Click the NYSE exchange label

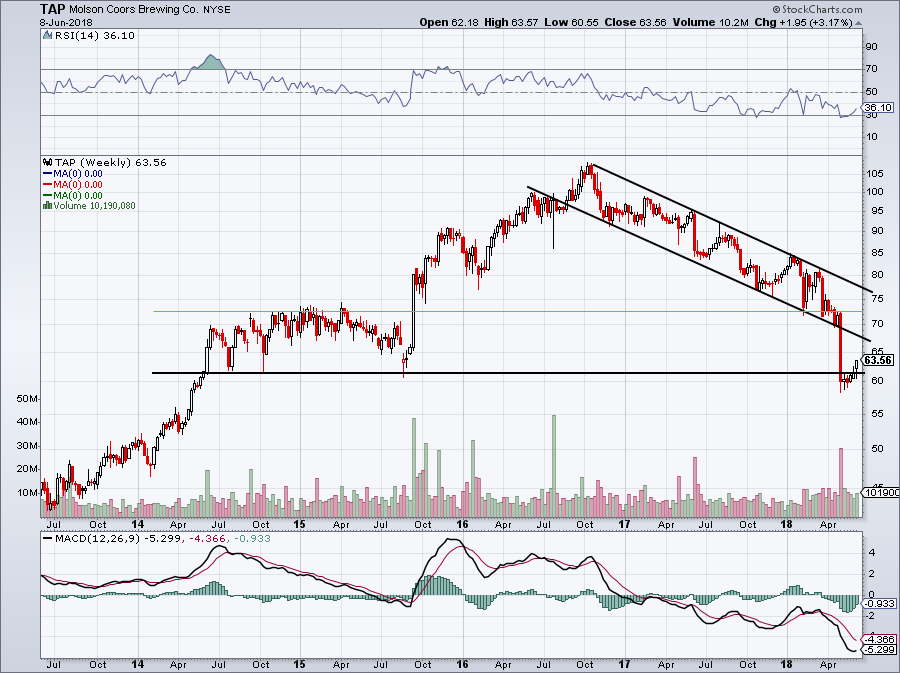point(217,10)
